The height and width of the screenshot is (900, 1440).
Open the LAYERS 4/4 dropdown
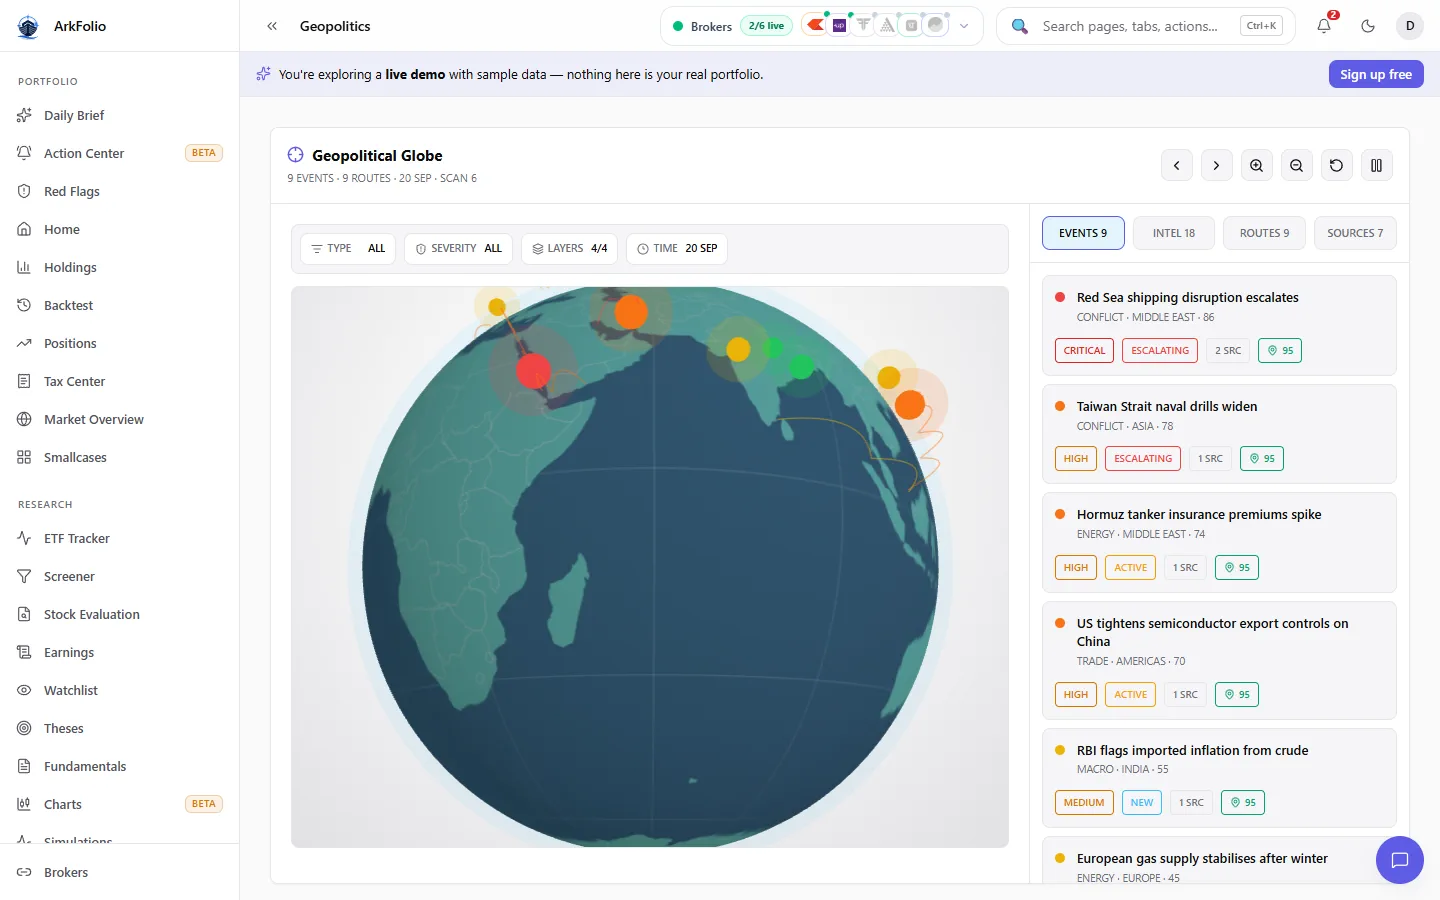pyautogui.click(x=569, y=248)
